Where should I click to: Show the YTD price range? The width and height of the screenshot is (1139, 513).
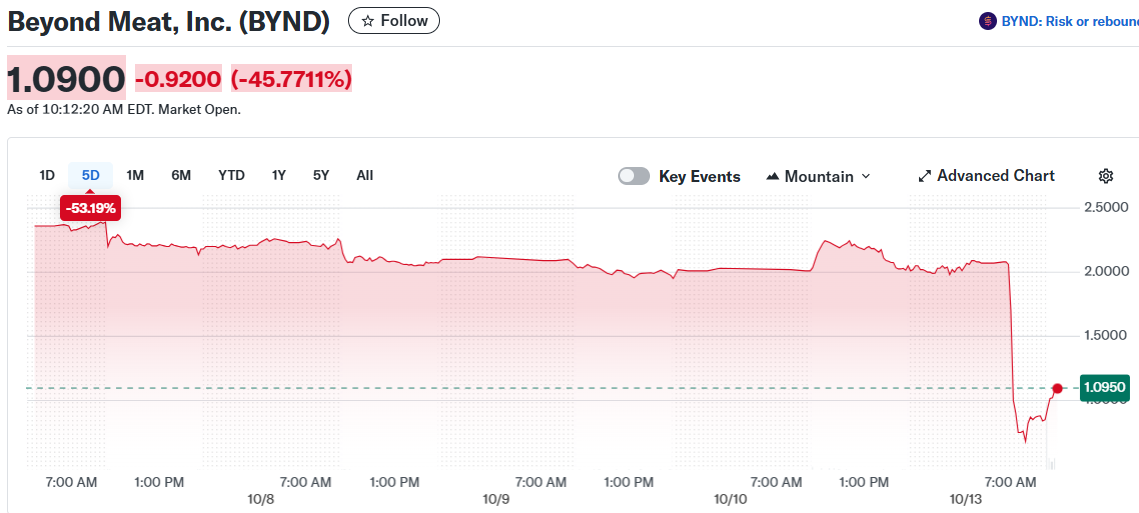tap(231, 175)
